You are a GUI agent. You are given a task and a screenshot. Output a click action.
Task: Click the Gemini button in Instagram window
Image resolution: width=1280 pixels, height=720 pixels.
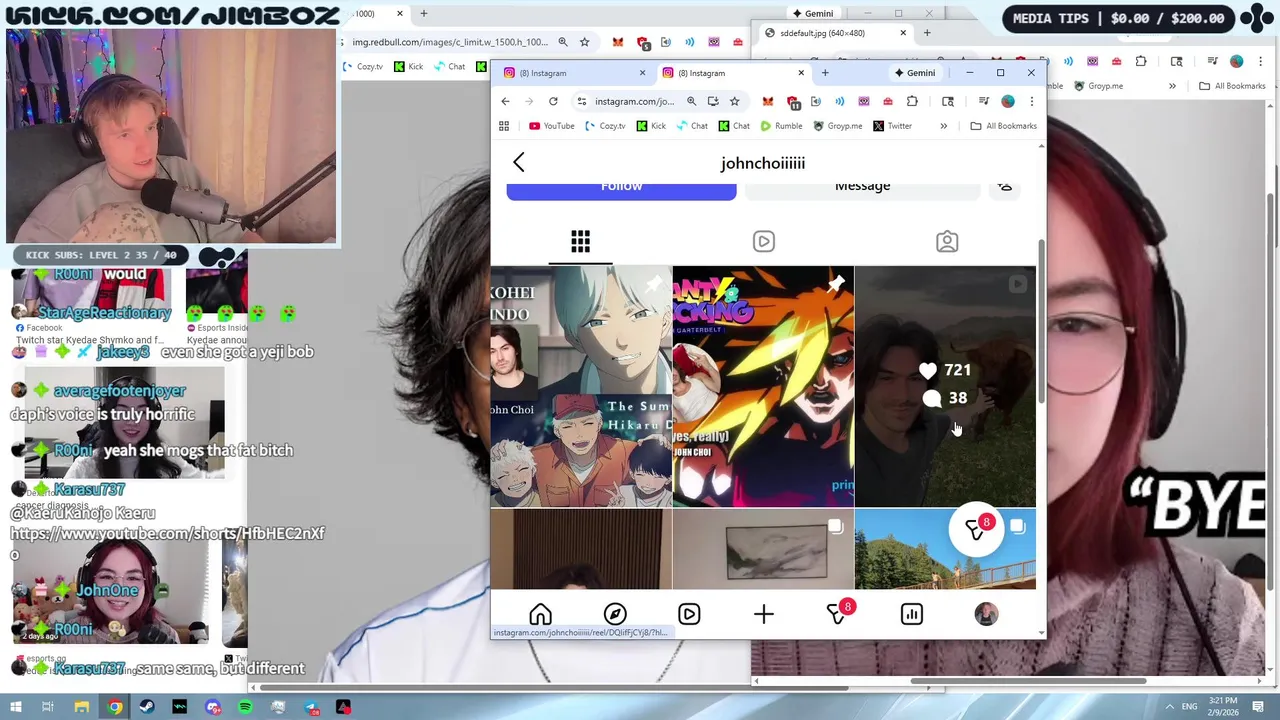[x=915, y=73]
